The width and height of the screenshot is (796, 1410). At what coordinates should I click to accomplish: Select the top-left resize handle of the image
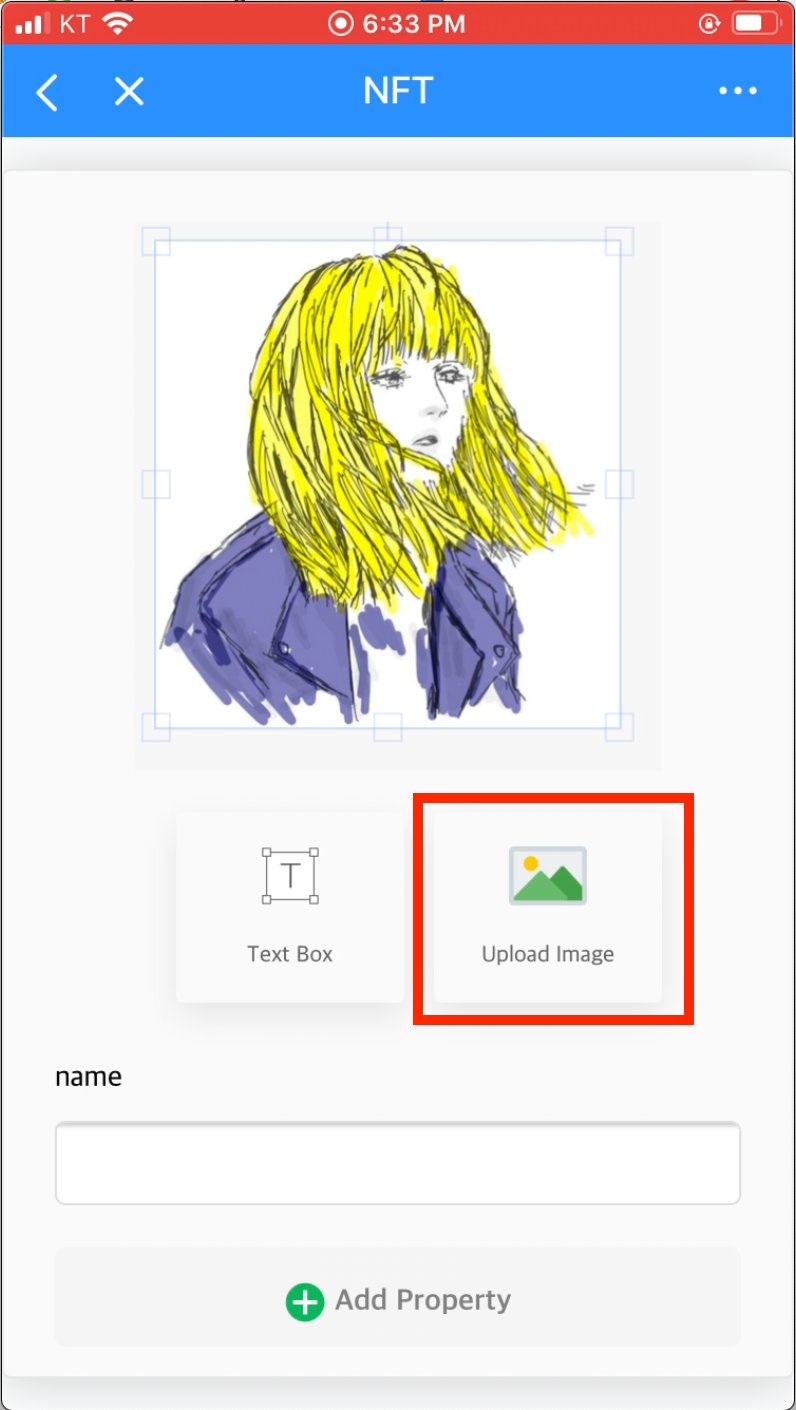[x=156, y=241]
